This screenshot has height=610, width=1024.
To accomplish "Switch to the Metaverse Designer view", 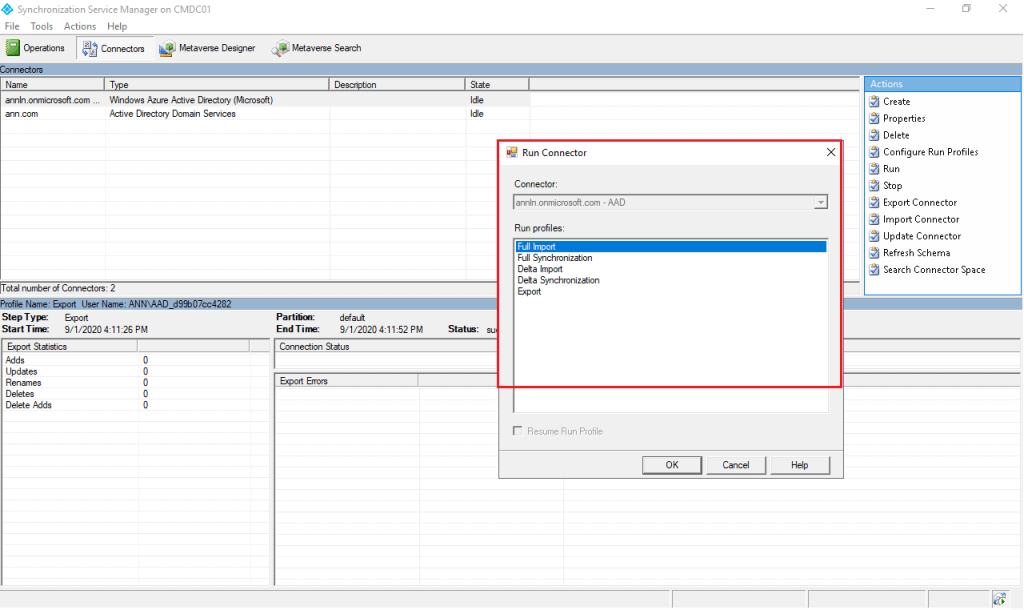I will (207, 48).
